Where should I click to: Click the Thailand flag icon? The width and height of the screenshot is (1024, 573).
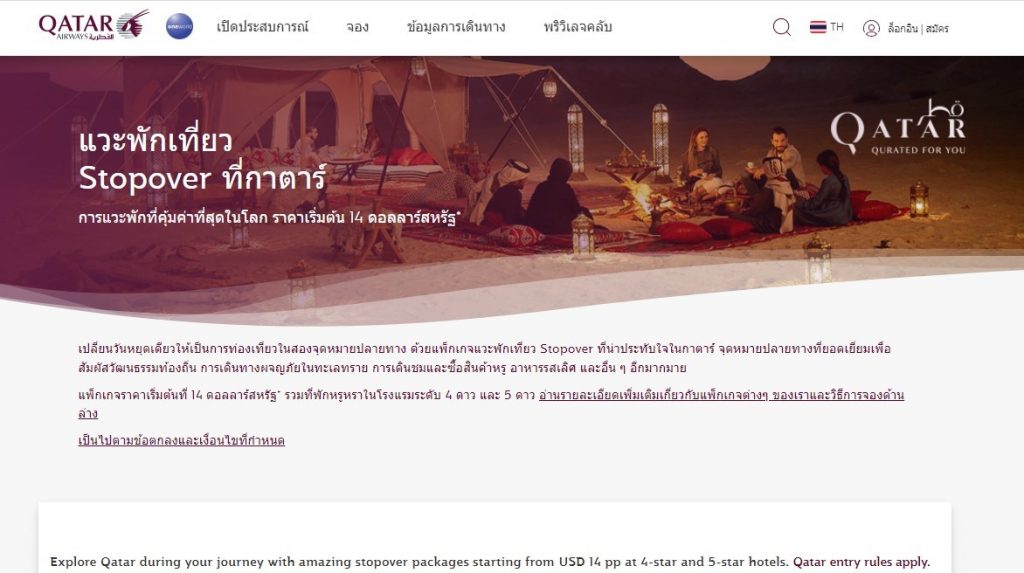[x=818, y=27]
